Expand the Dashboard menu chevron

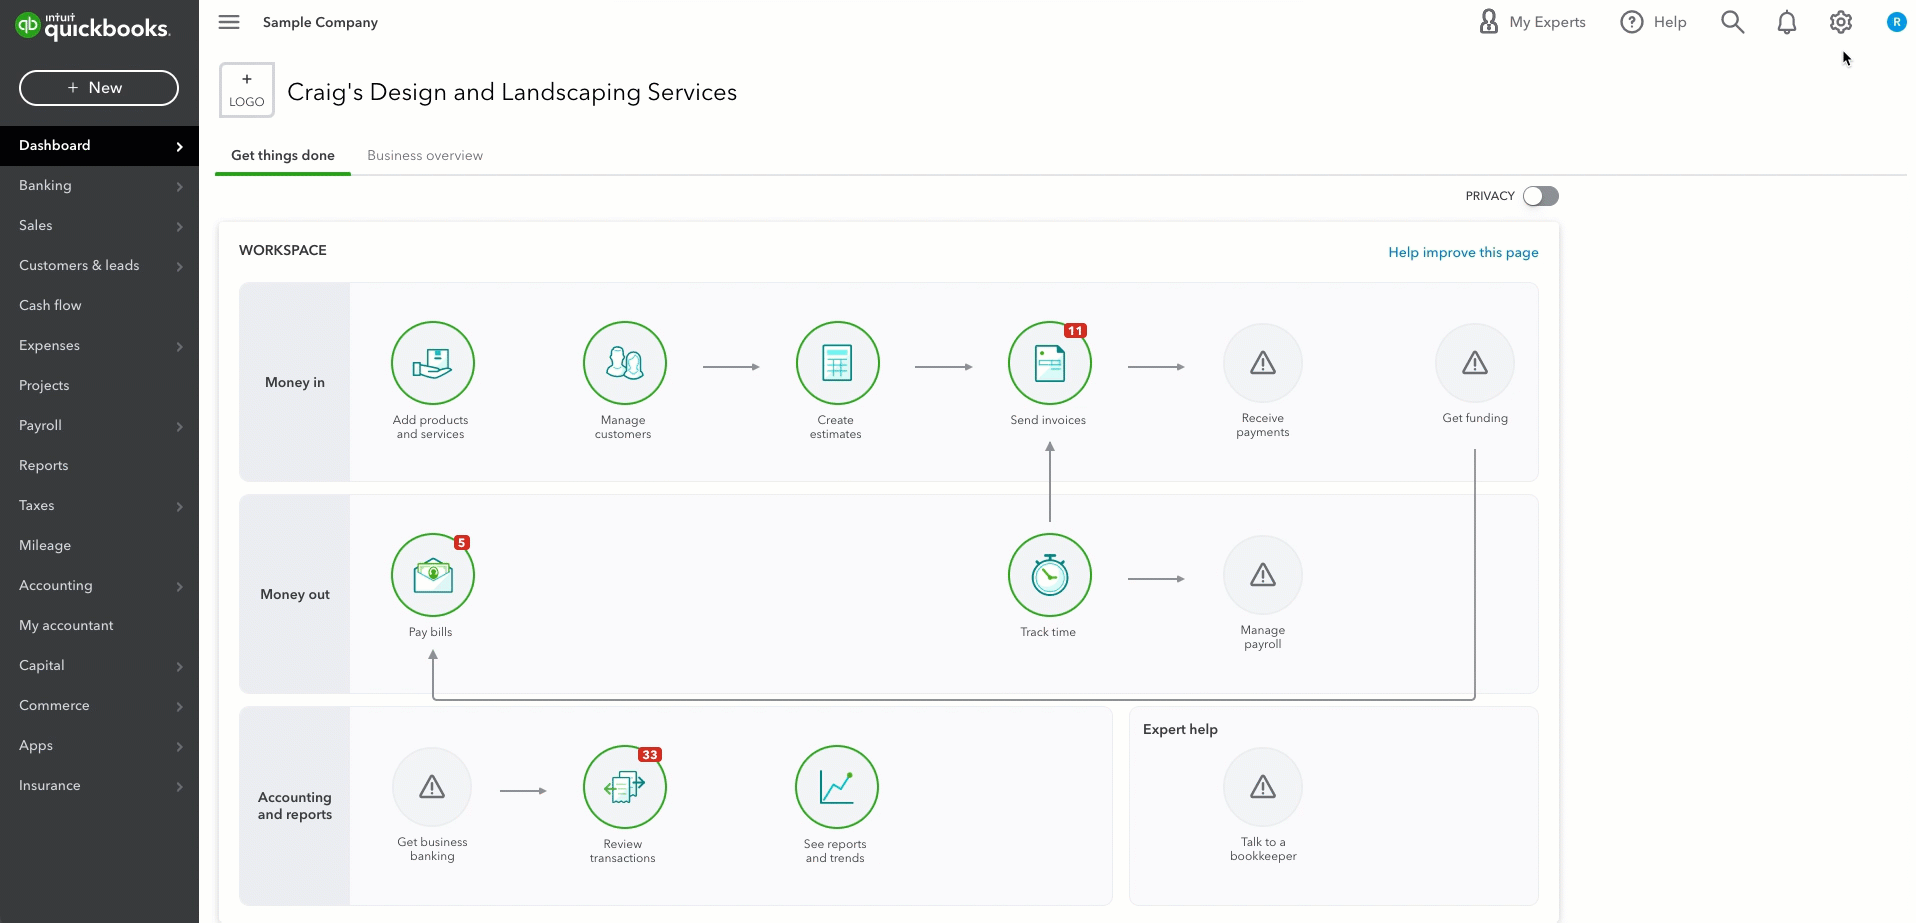(x=180, y=146)
